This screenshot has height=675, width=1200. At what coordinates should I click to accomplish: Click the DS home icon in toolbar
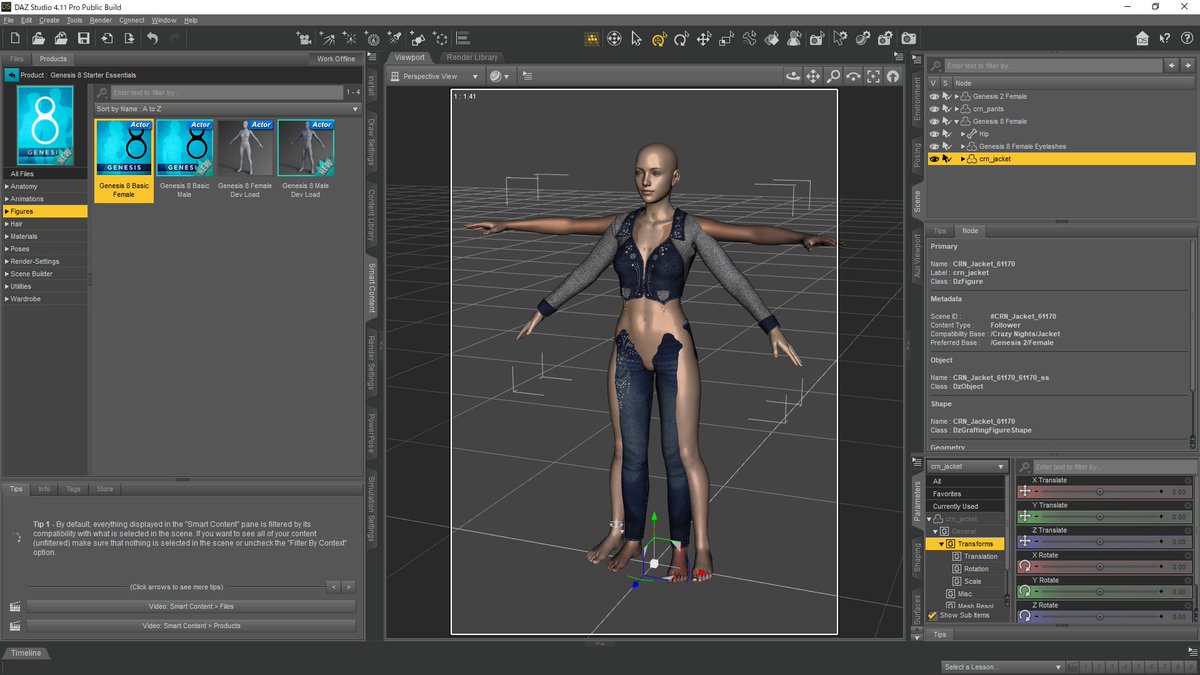(1143, 38)
